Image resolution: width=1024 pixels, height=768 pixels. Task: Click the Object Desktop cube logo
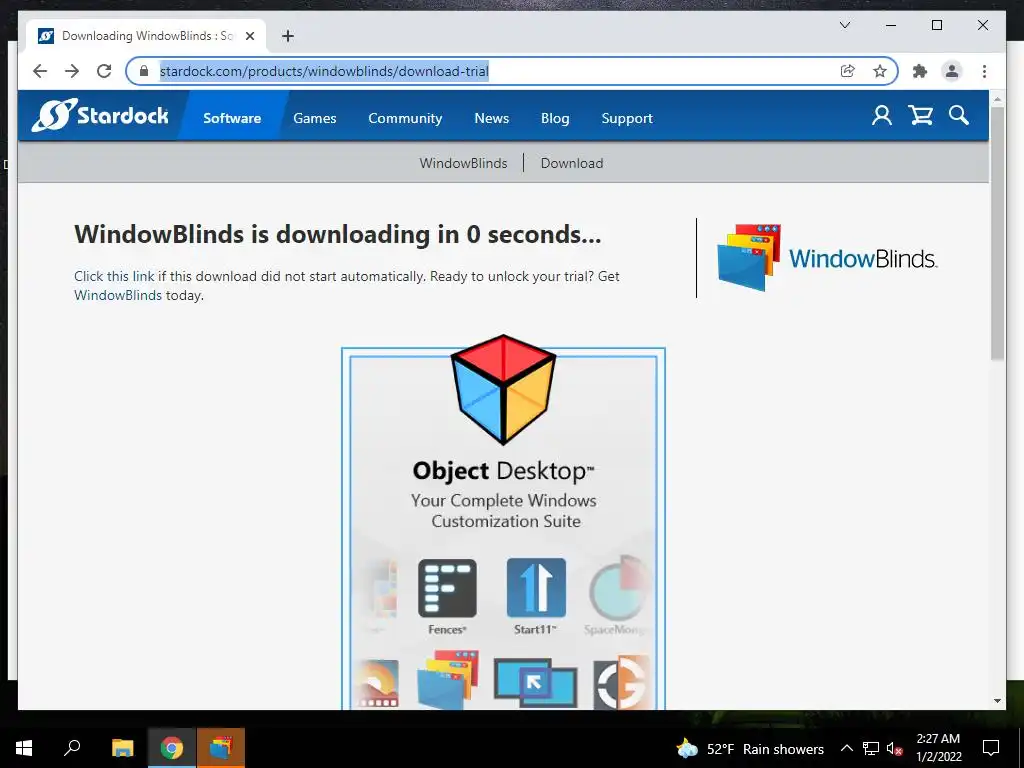point(504,389)
